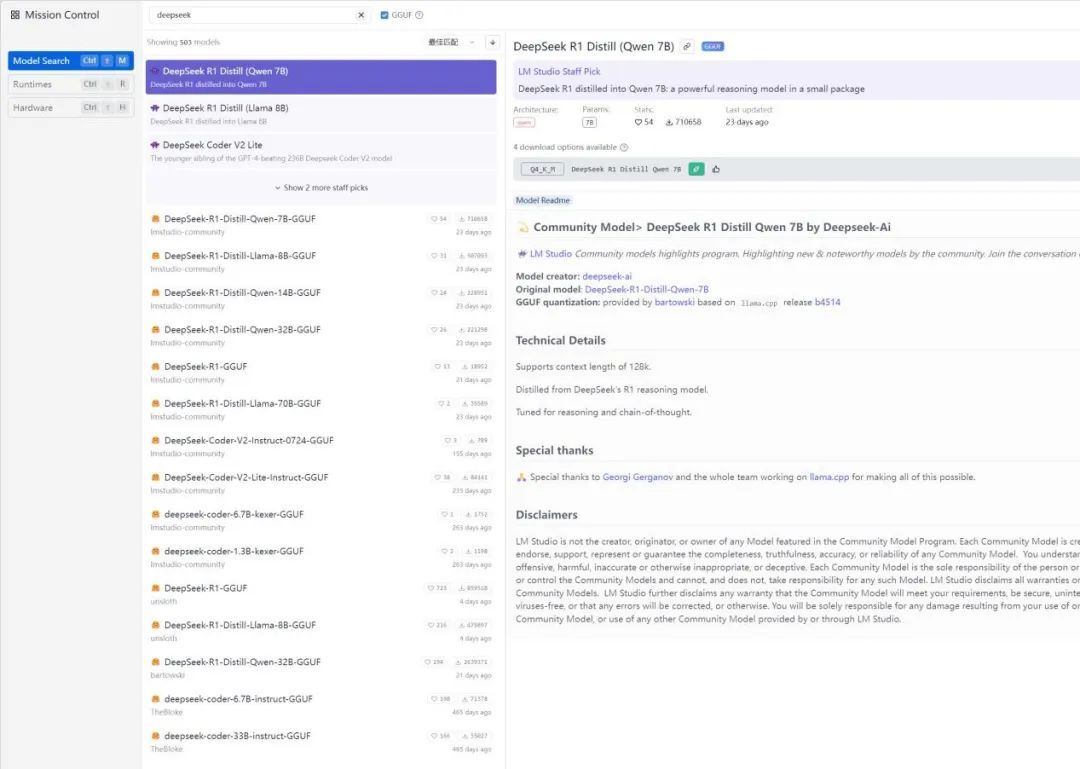
Task: Switch to Model Search tab
Action: click(x=70, y=61)
